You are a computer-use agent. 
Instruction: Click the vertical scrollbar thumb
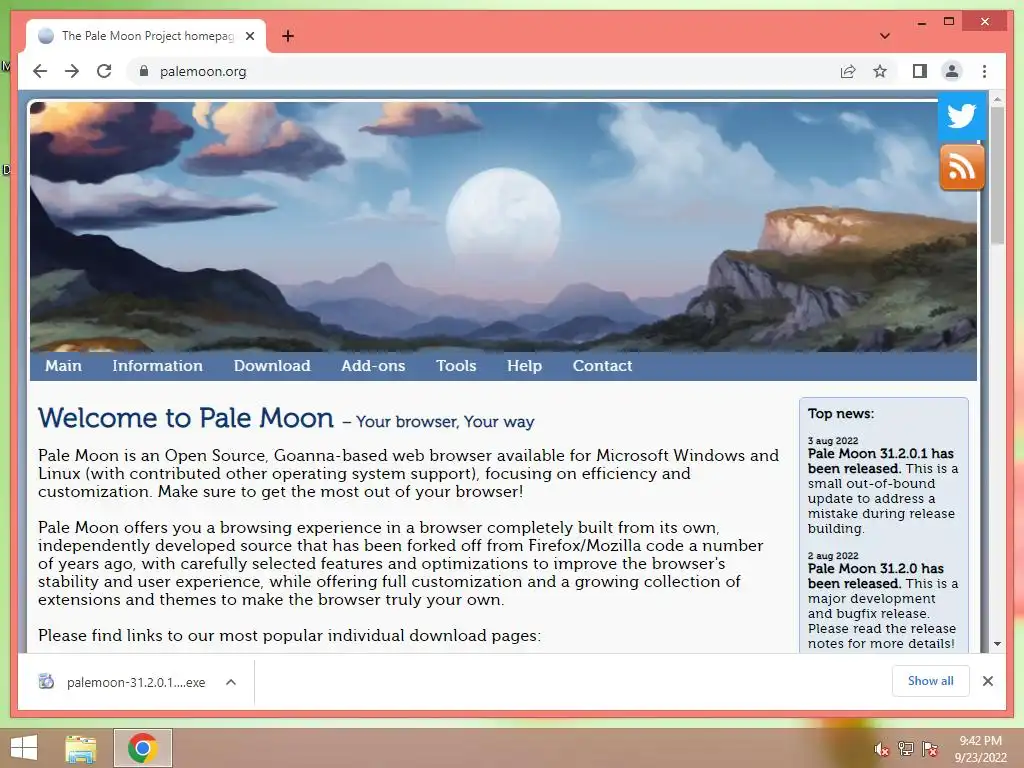(997, 176)
